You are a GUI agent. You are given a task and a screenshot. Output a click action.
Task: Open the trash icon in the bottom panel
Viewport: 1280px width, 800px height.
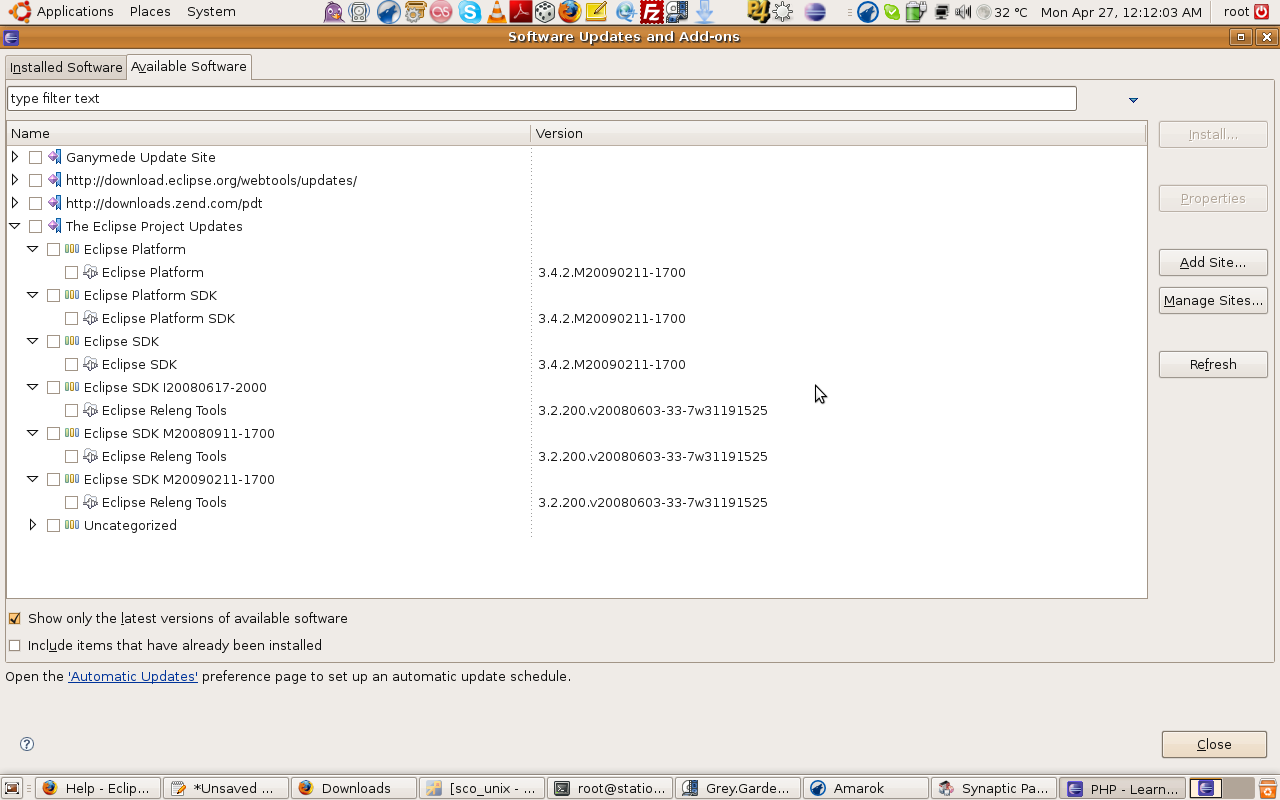click(x=1268, y=788)
